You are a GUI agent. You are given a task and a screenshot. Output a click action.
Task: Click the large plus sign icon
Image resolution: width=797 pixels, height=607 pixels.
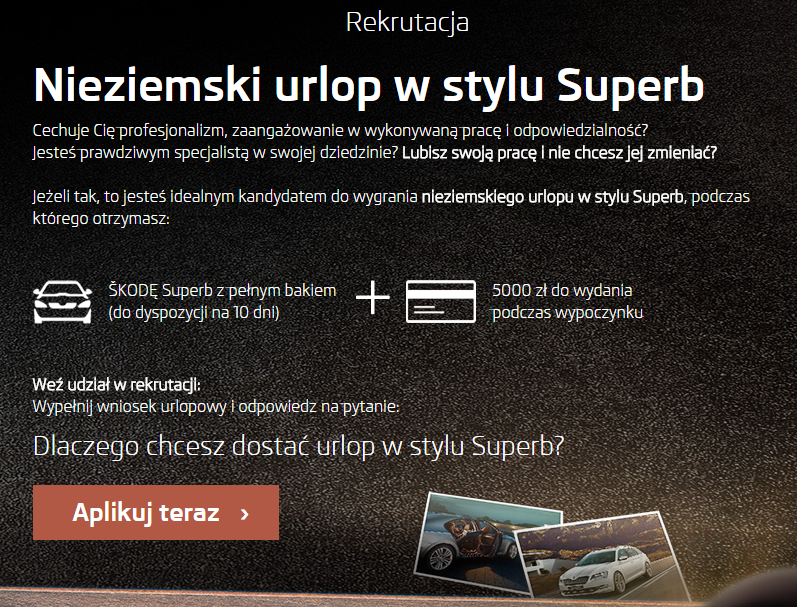click(373, 297)
